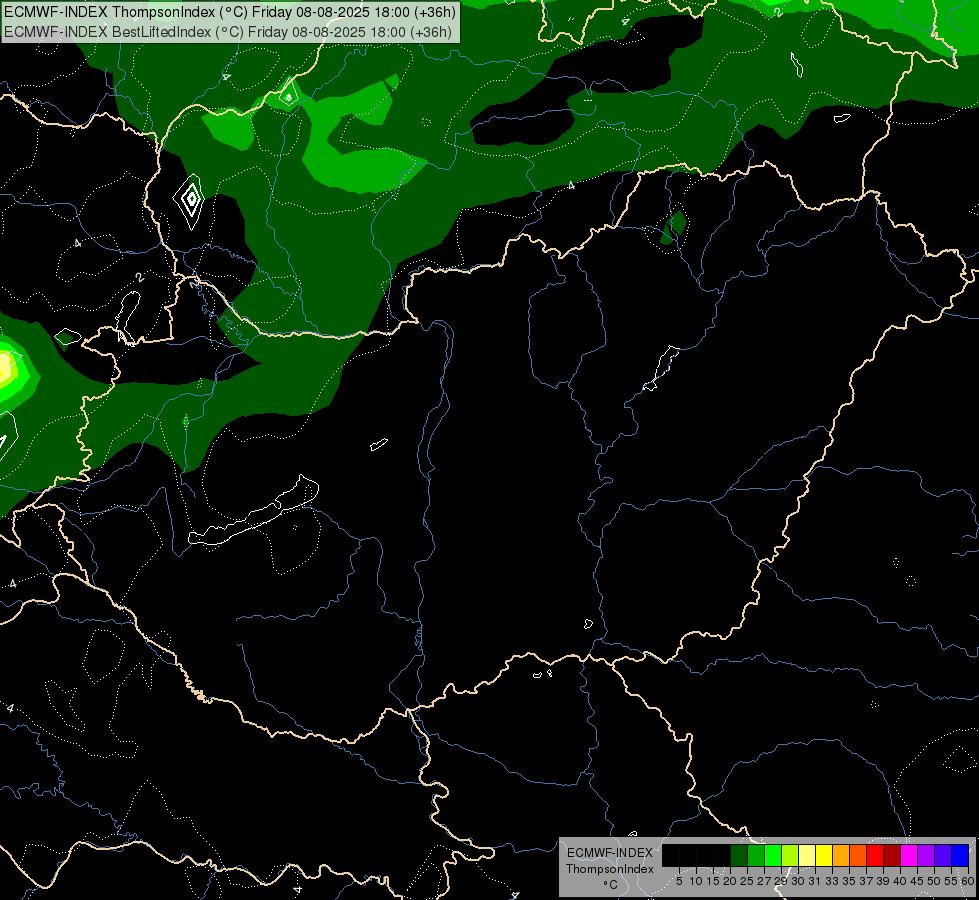This screenshot has height=900, width=979.
Task: Pick the yellow 31–33 legend swatch
Action: (x=824, y=855)
